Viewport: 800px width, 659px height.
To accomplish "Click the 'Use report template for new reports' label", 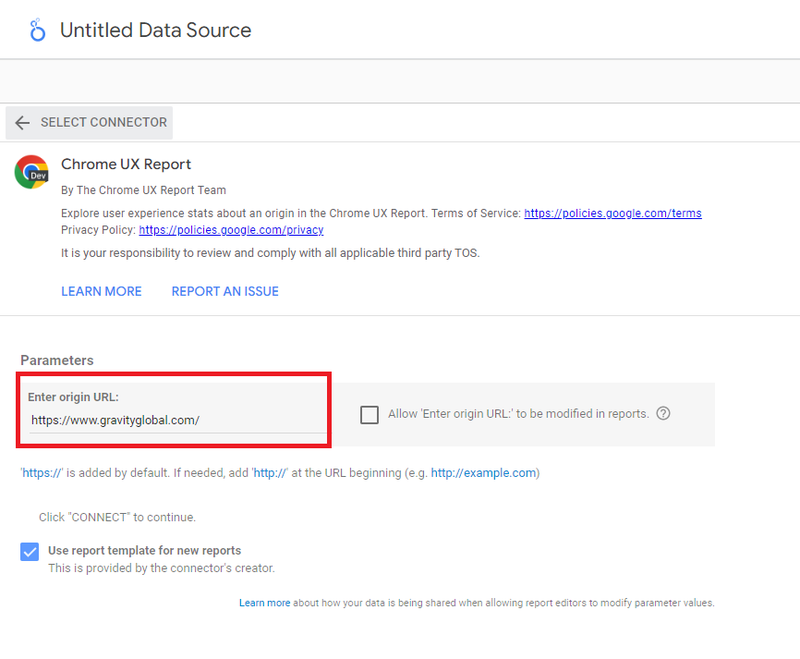I will 144,550.
